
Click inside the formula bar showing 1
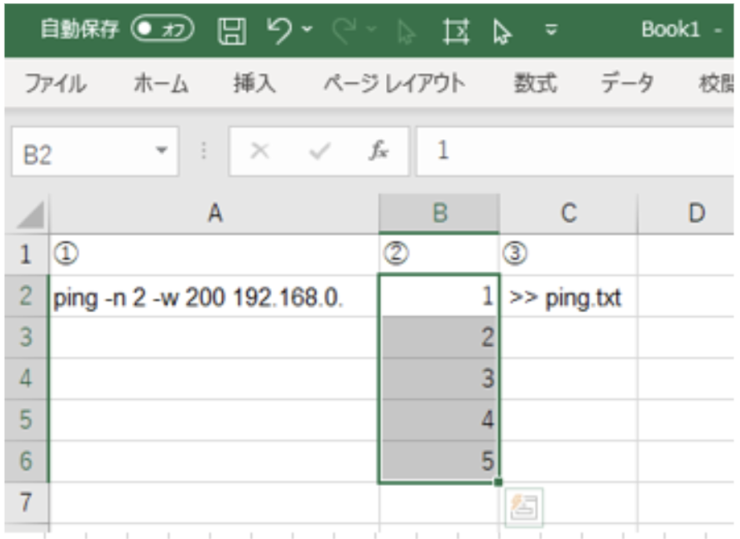pos(570,151)
